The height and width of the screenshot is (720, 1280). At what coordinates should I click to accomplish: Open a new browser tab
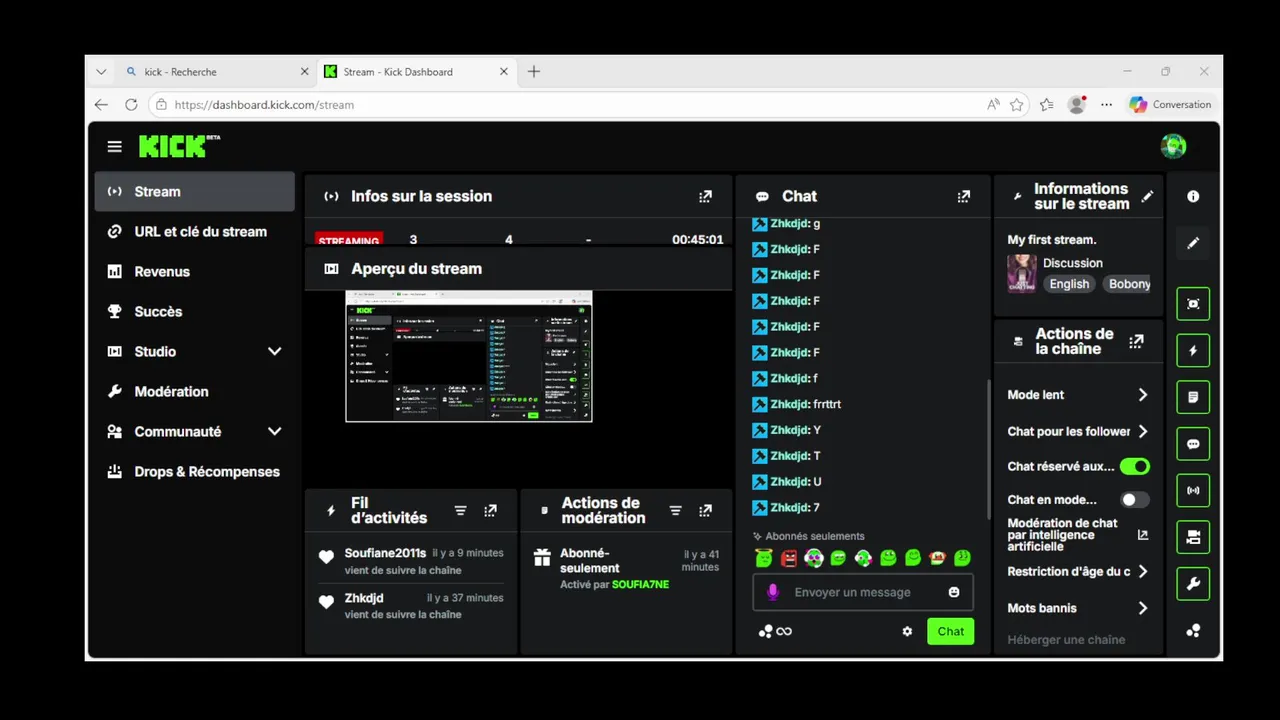(534, 72)
